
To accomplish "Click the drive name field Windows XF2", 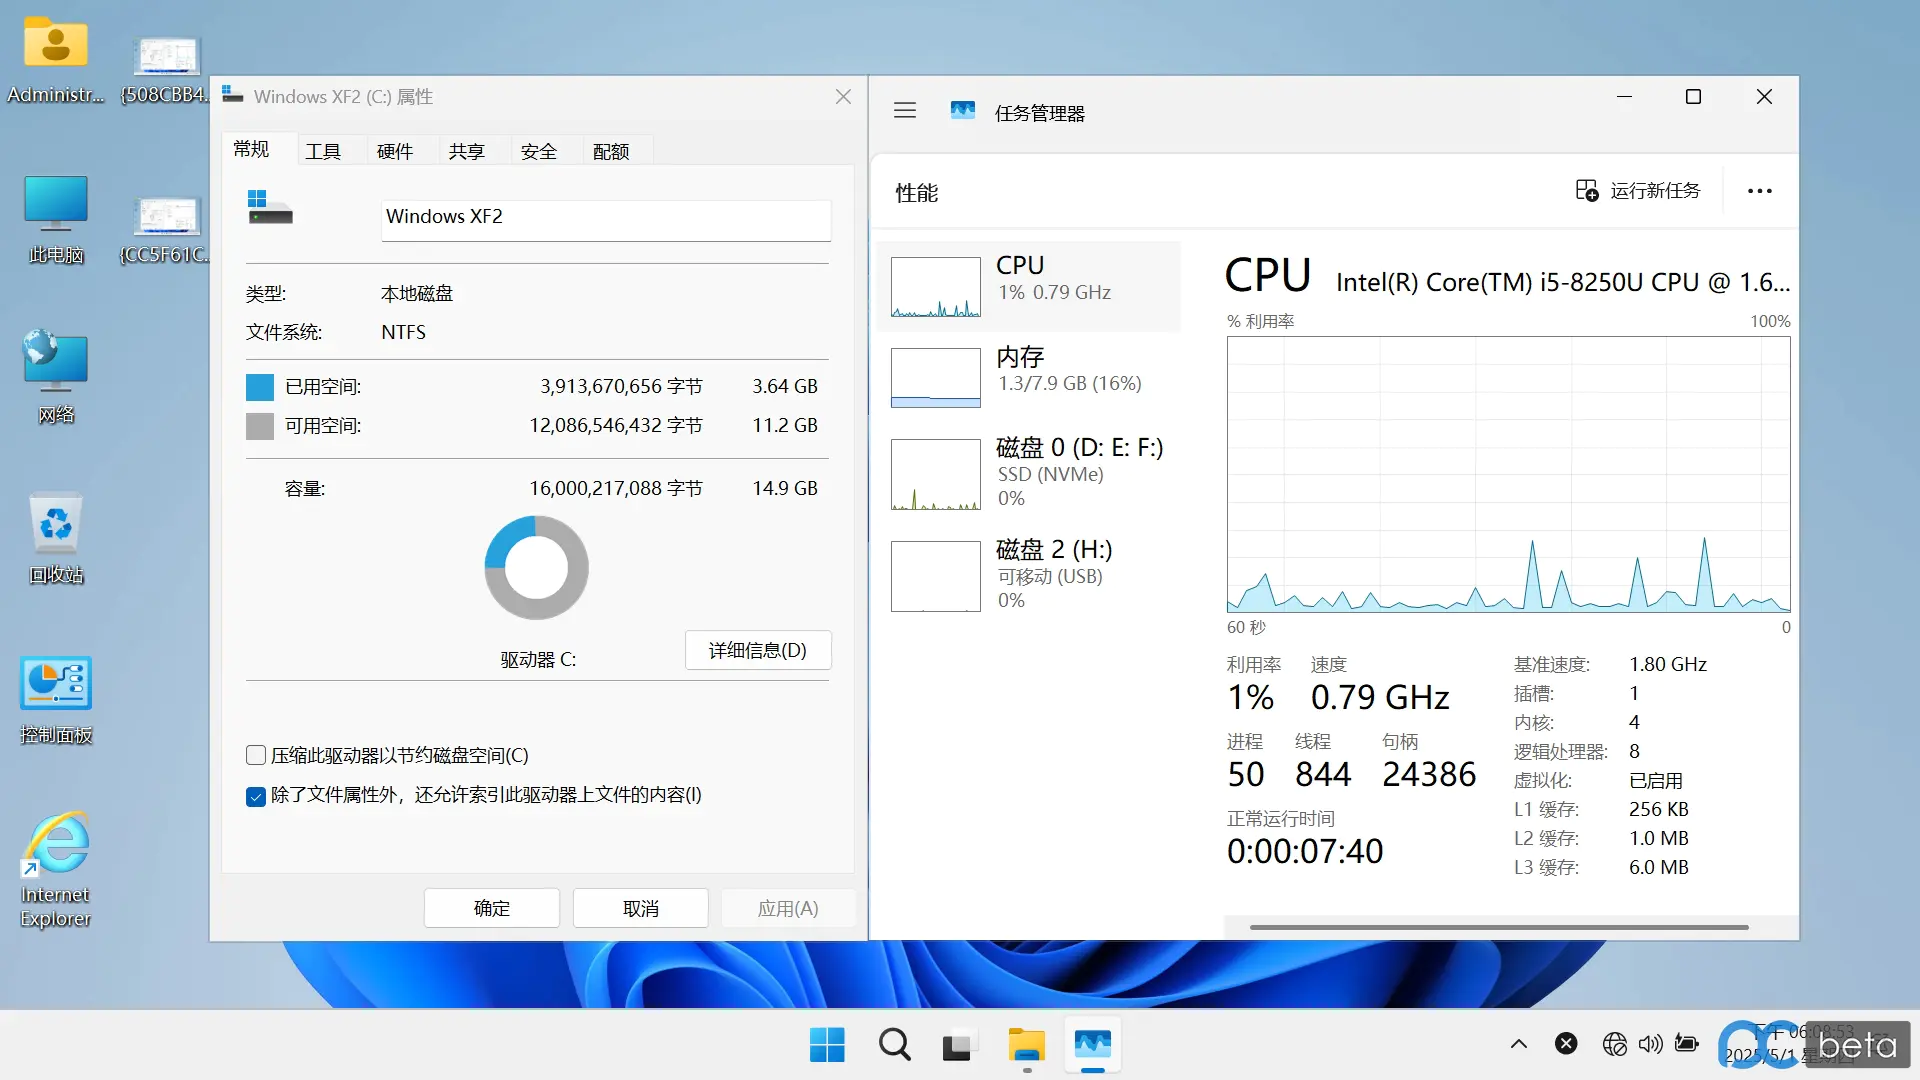I will point(606,219).
